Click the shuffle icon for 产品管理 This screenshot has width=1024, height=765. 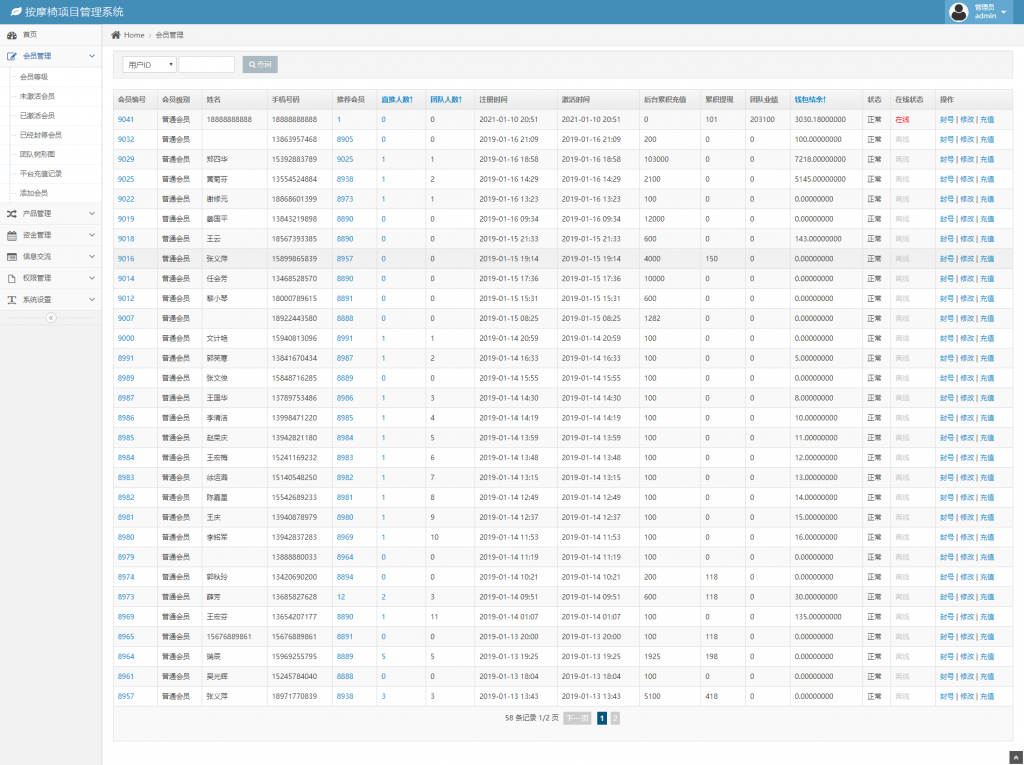pyautogui.click(x=12, y=214)
